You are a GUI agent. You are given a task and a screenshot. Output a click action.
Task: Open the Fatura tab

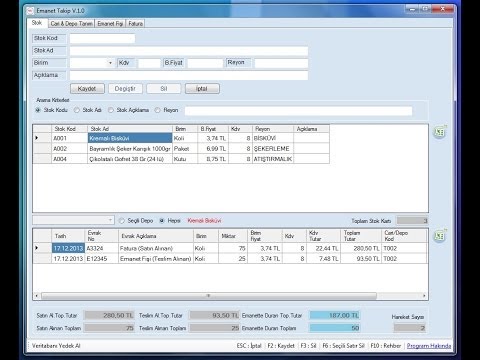tap(135, 24)
